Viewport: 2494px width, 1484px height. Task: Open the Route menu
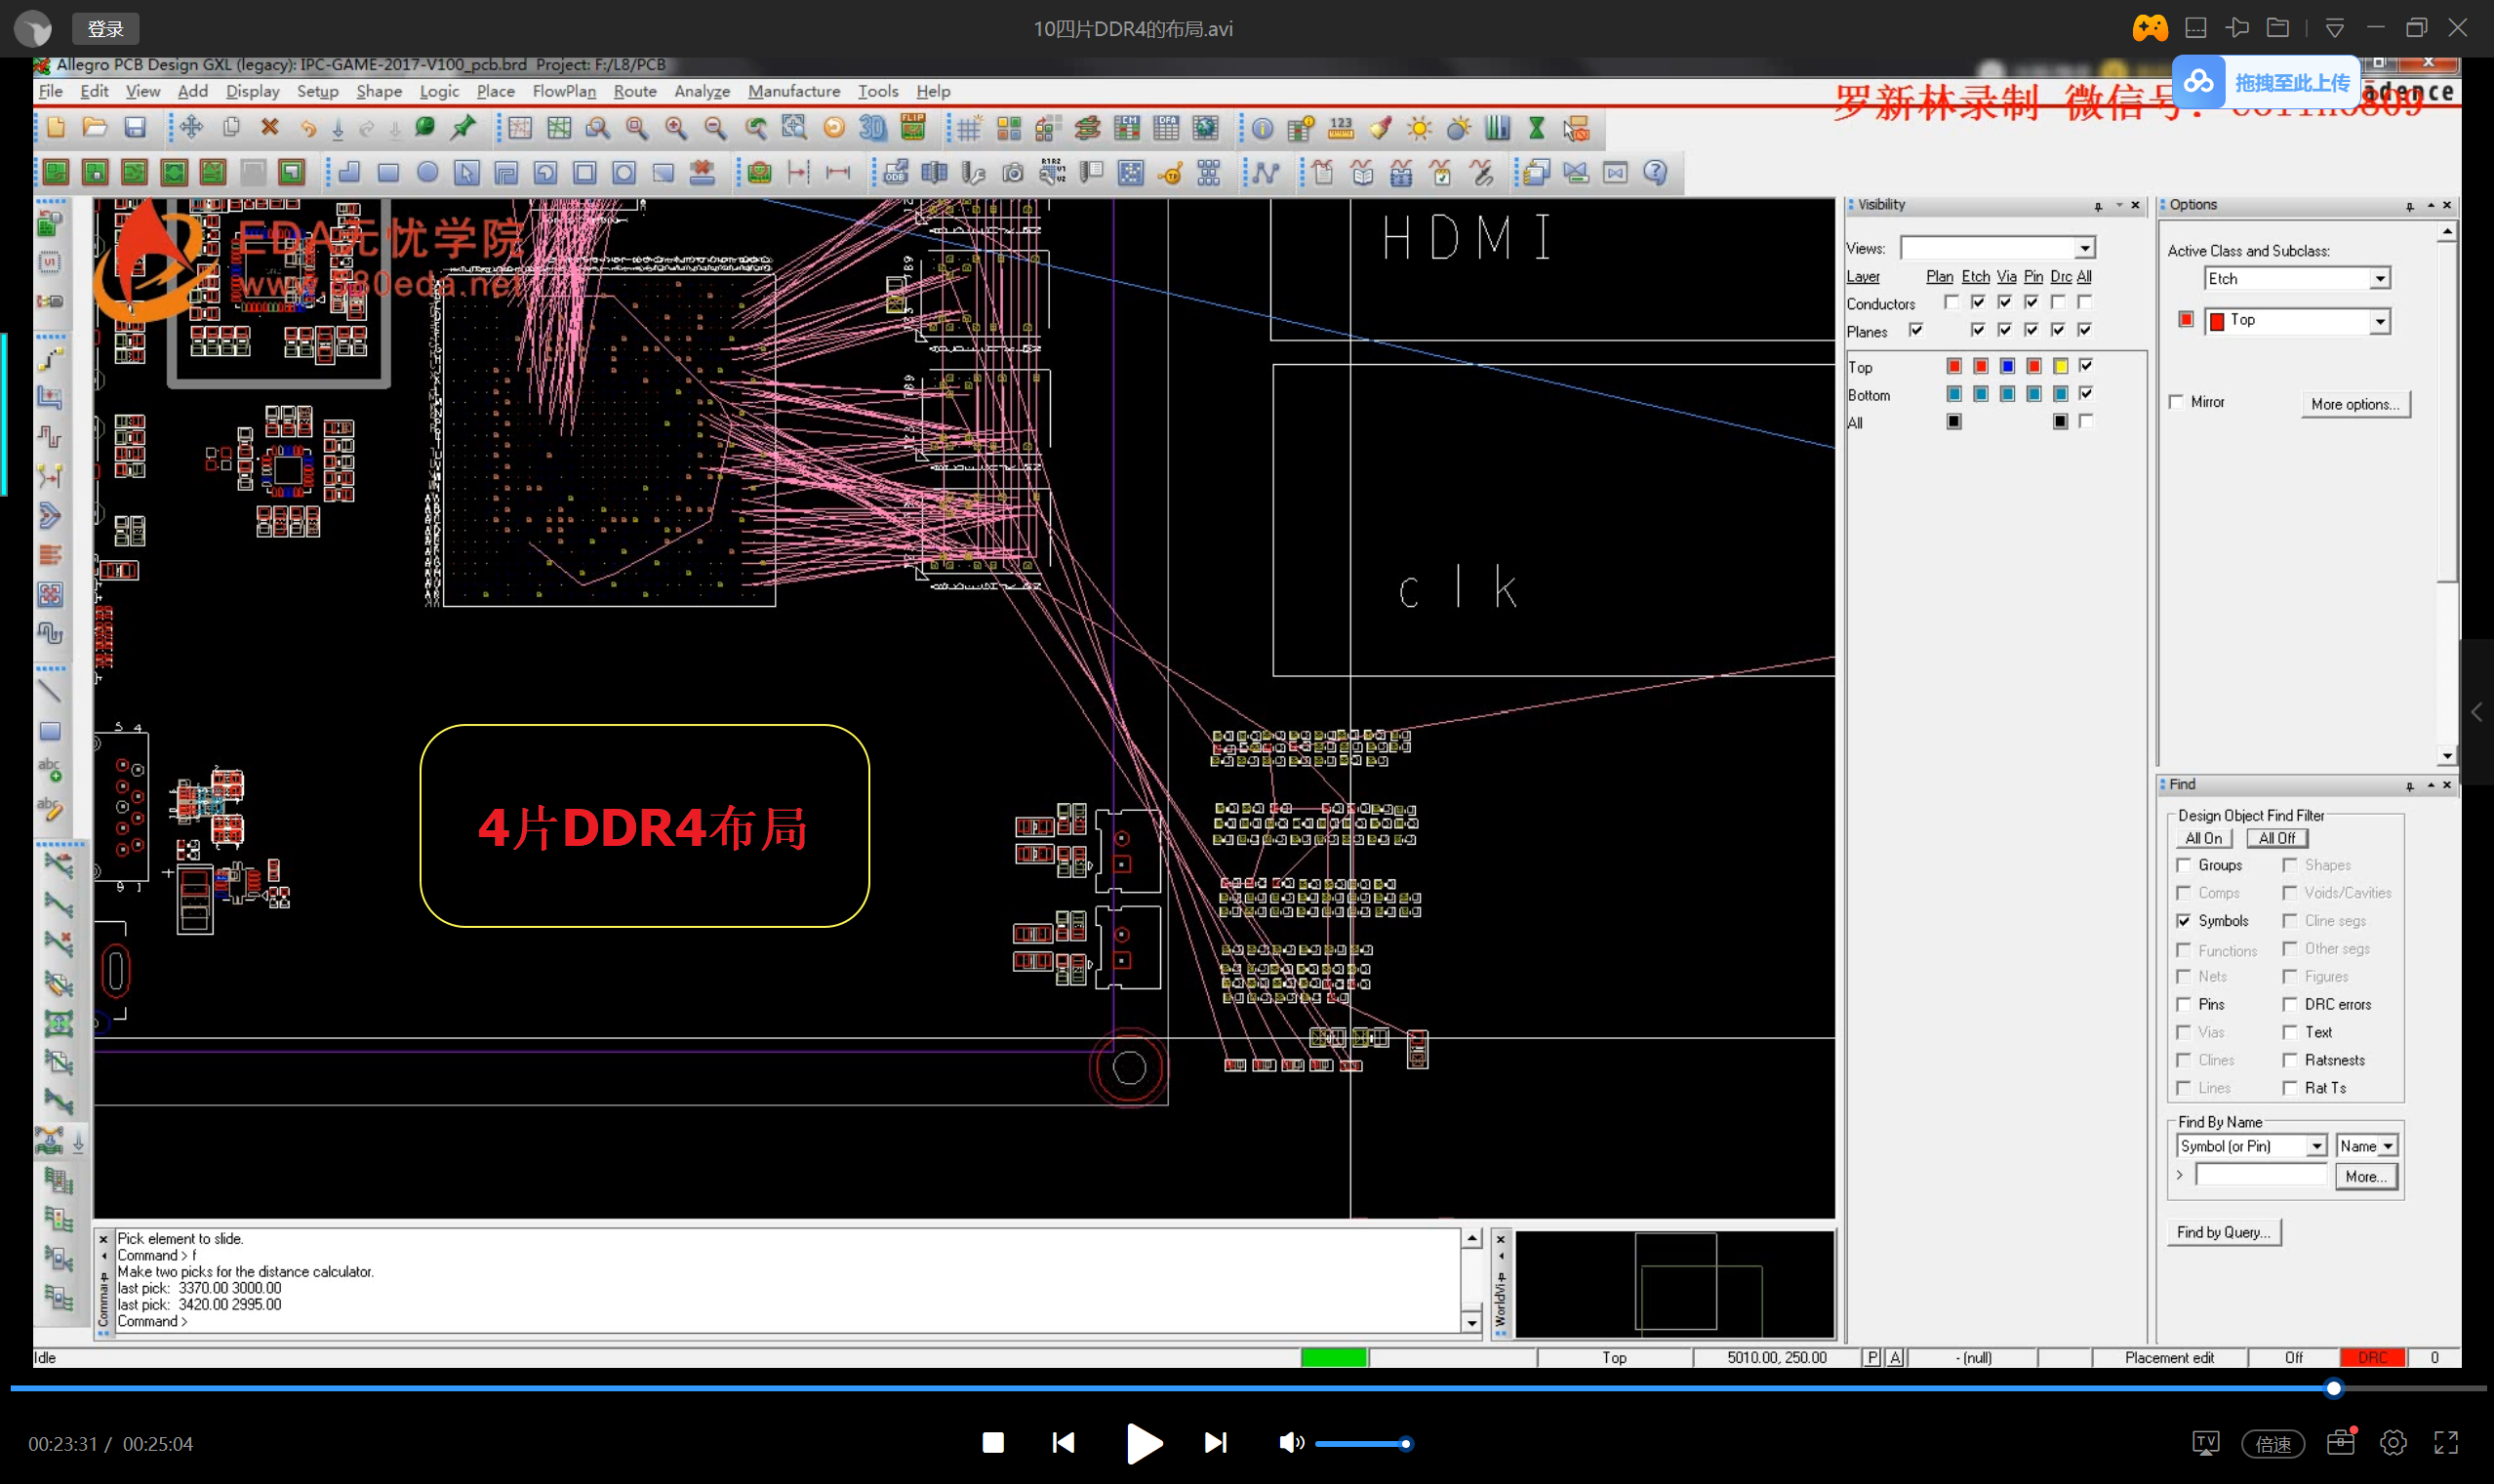coord(635,91)
